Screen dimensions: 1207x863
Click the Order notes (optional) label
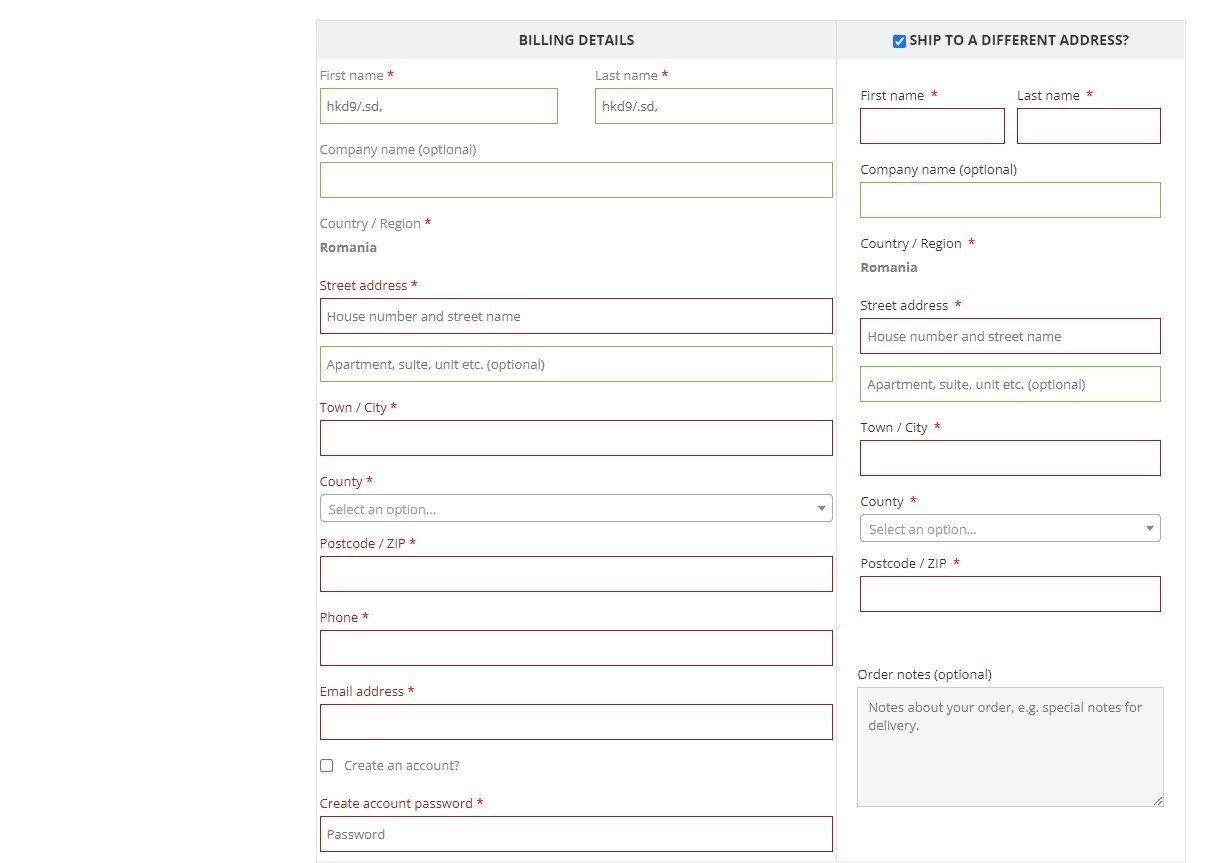click(x=925, y=674)
